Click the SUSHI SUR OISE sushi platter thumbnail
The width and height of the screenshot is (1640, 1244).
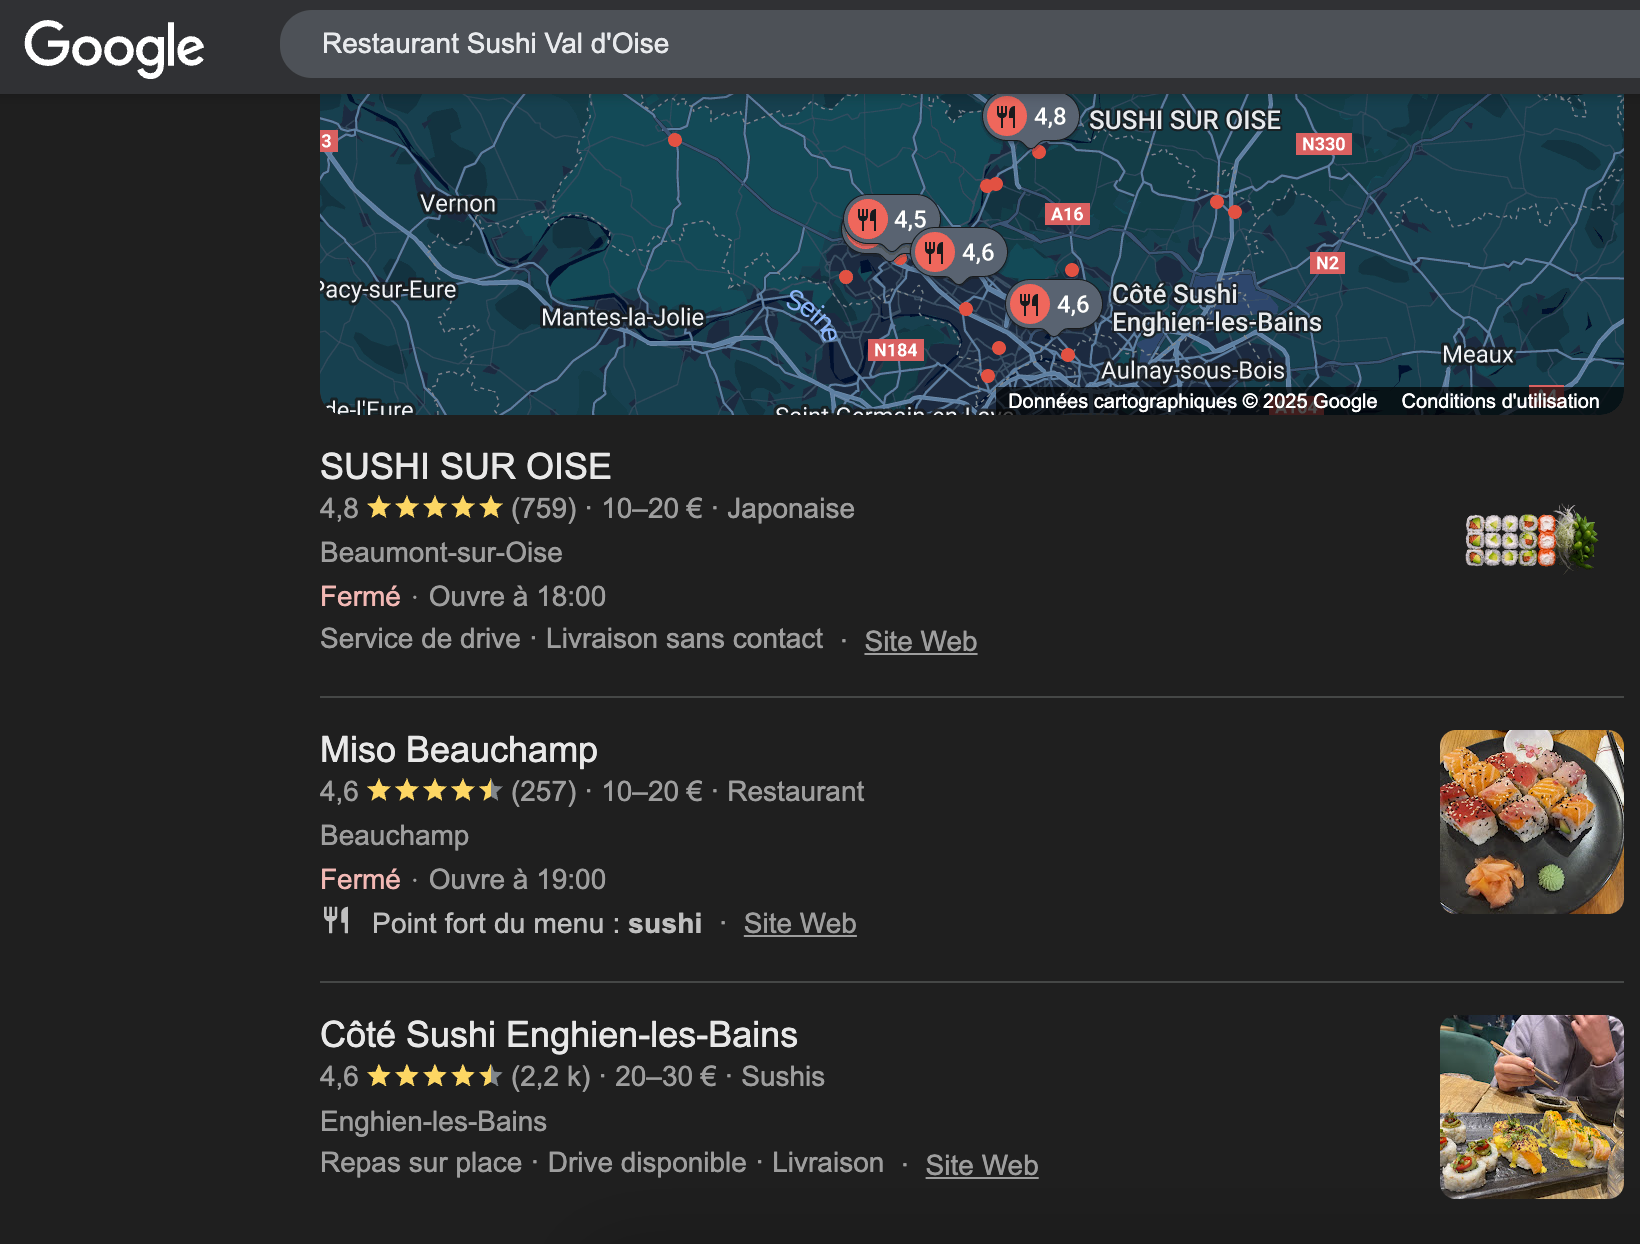[x=1531, y=539]
